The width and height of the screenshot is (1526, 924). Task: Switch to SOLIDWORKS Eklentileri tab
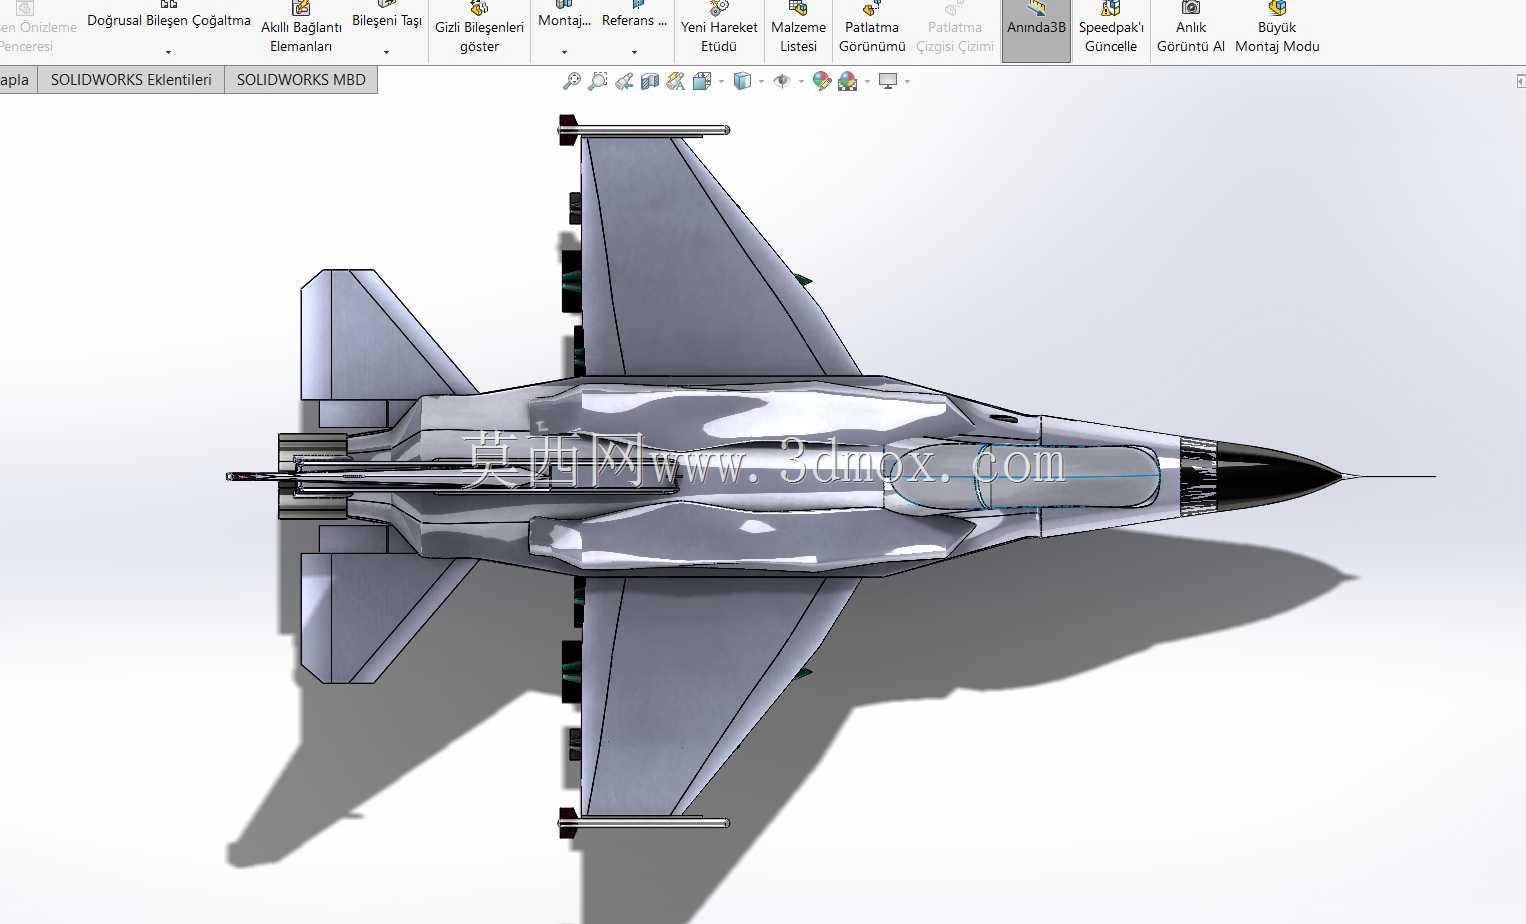(x=131, y=80)
